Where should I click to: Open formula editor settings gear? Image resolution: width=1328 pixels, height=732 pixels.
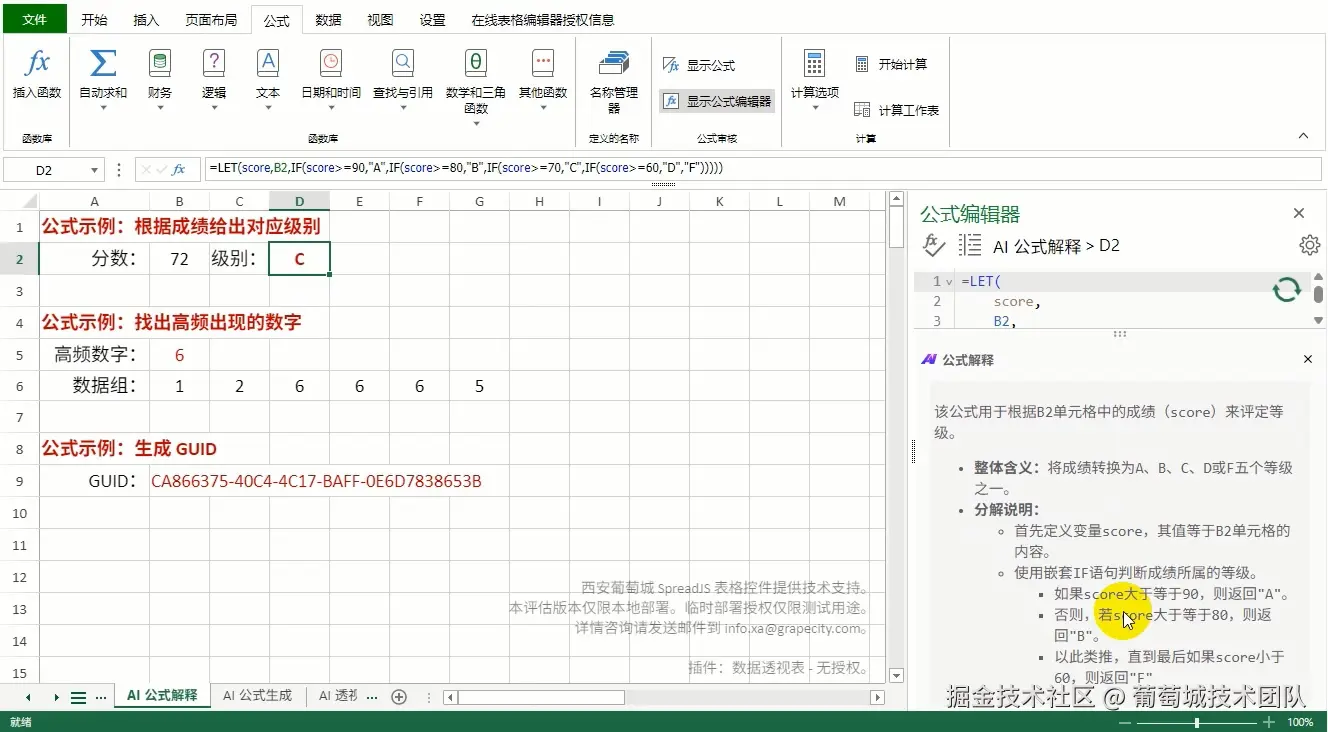(1309, 245)
